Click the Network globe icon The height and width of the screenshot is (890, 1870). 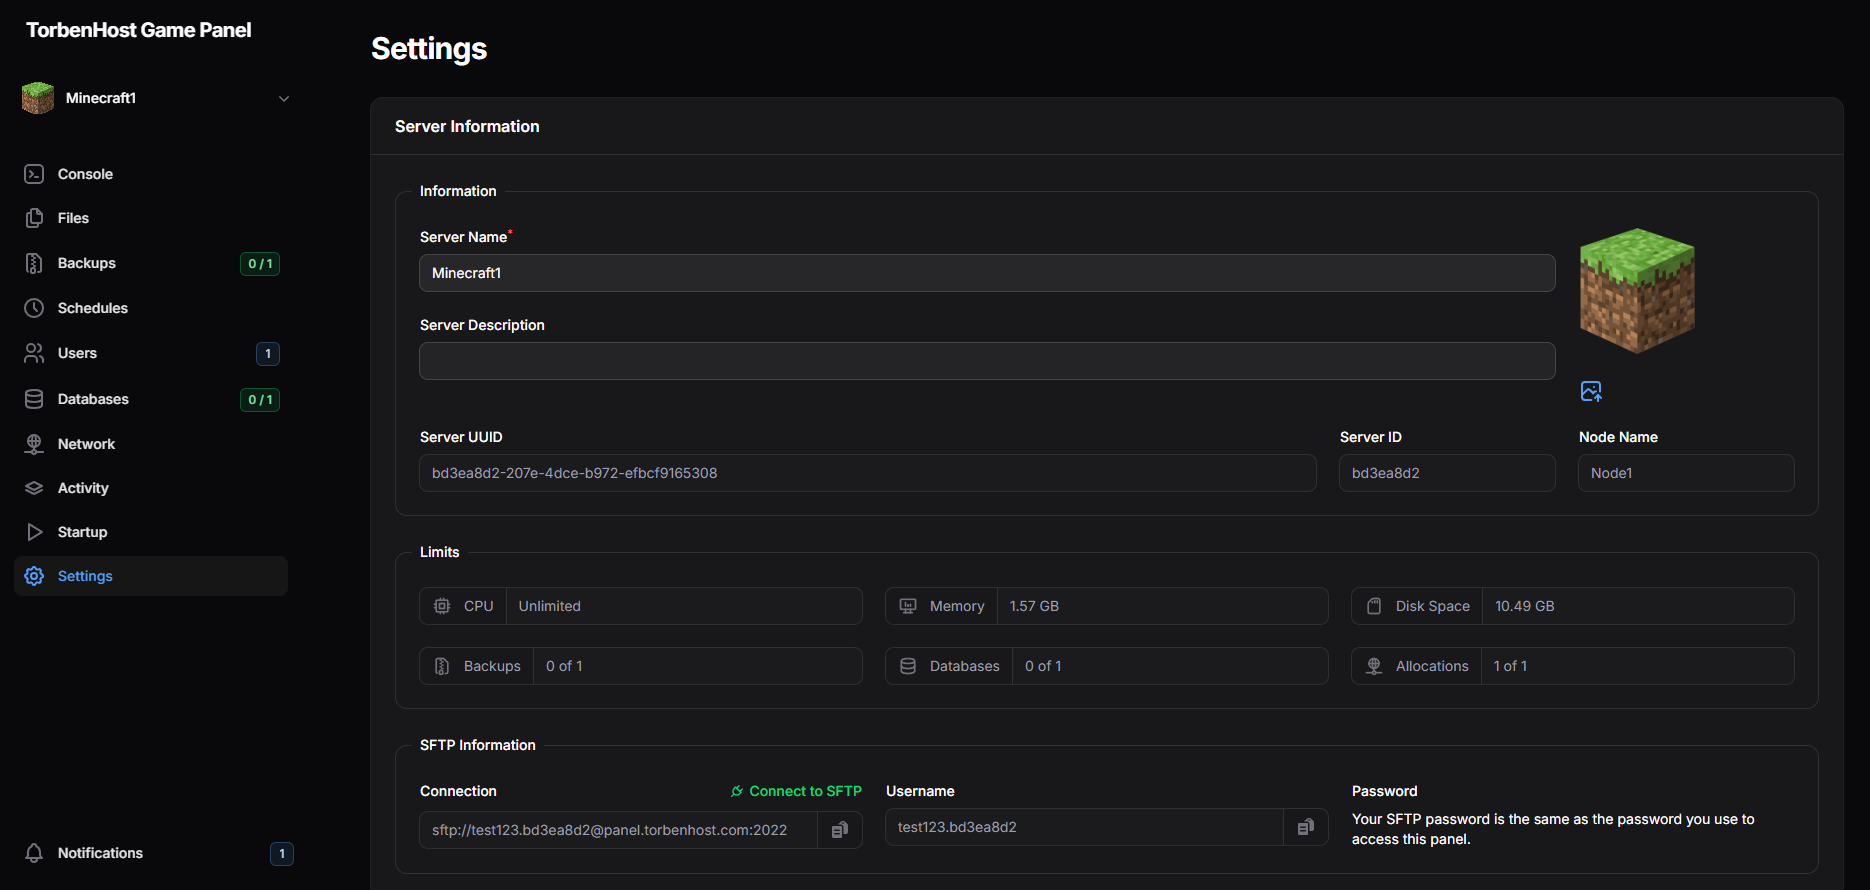[x=34, y=444]
